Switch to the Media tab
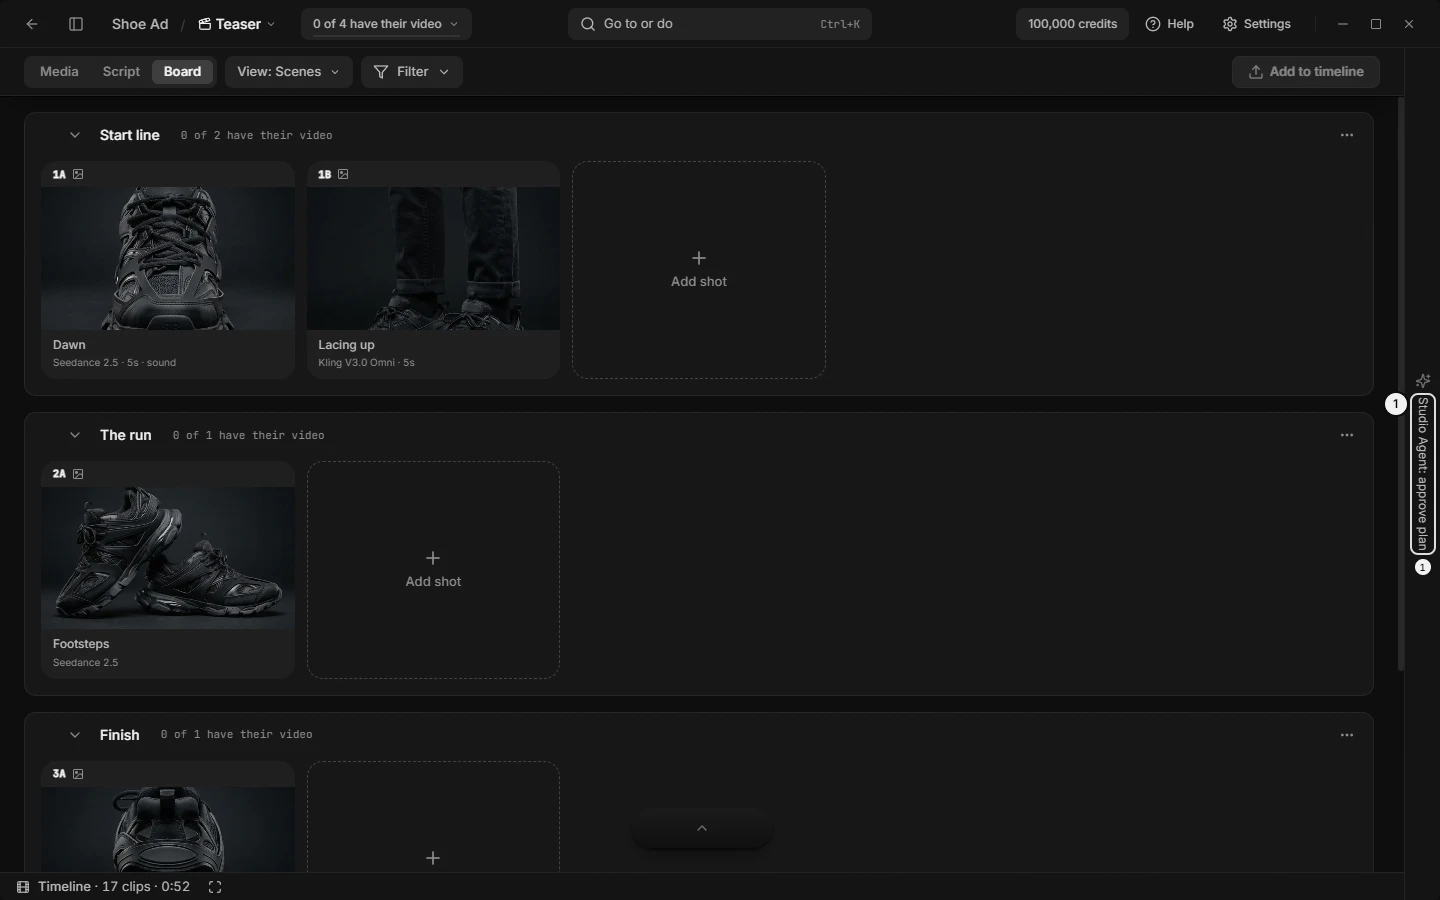1440x900 pixels. 59,72
